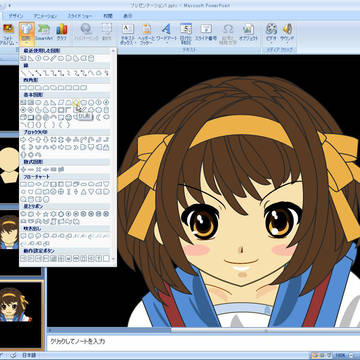Click the Shapes gallery scroll-down arrow

[113, 259]
